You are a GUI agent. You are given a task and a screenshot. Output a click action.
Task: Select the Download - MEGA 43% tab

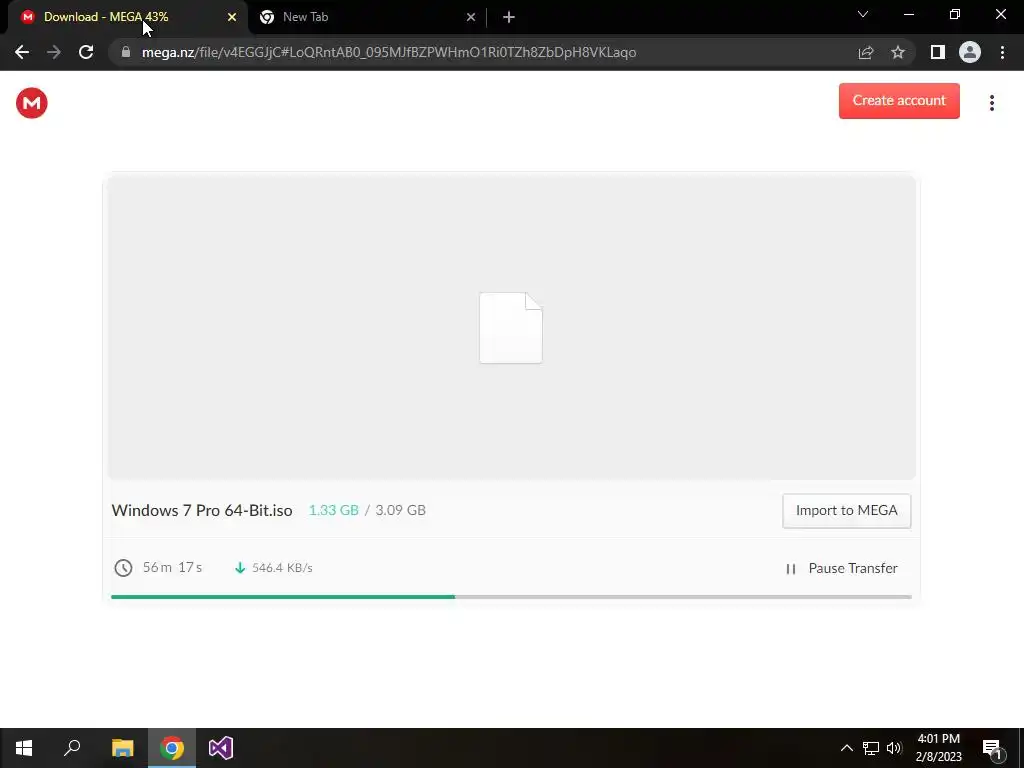pos(128,17)
